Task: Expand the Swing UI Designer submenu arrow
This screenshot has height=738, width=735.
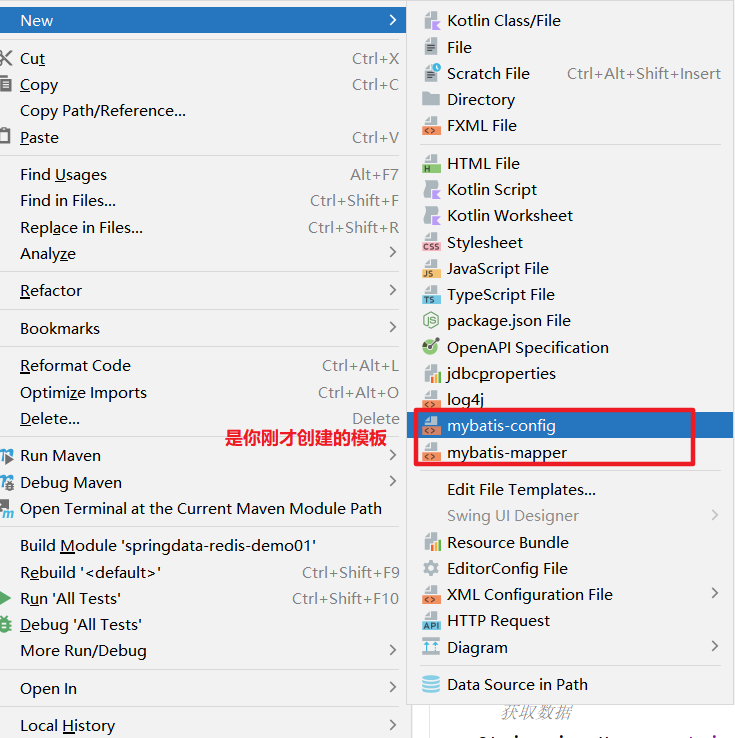Action: (x=715, y=515)
